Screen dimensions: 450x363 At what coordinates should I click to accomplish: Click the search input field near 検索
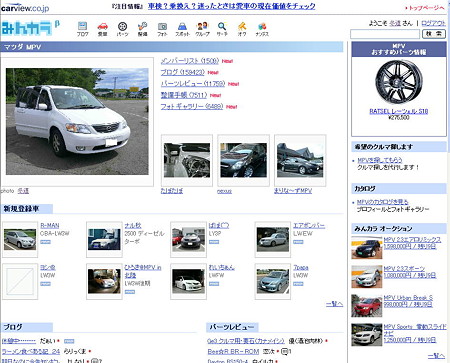(x=385, y=34)
